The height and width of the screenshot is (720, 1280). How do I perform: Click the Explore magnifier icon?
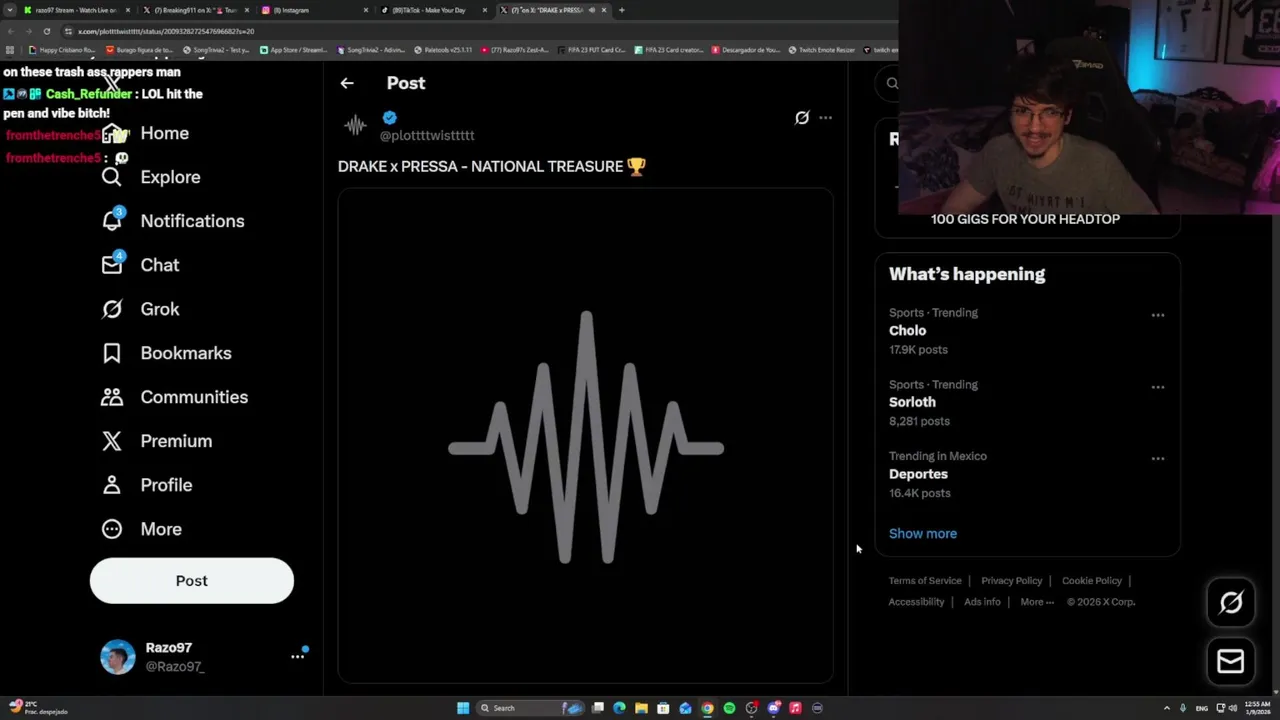[112, 177]
